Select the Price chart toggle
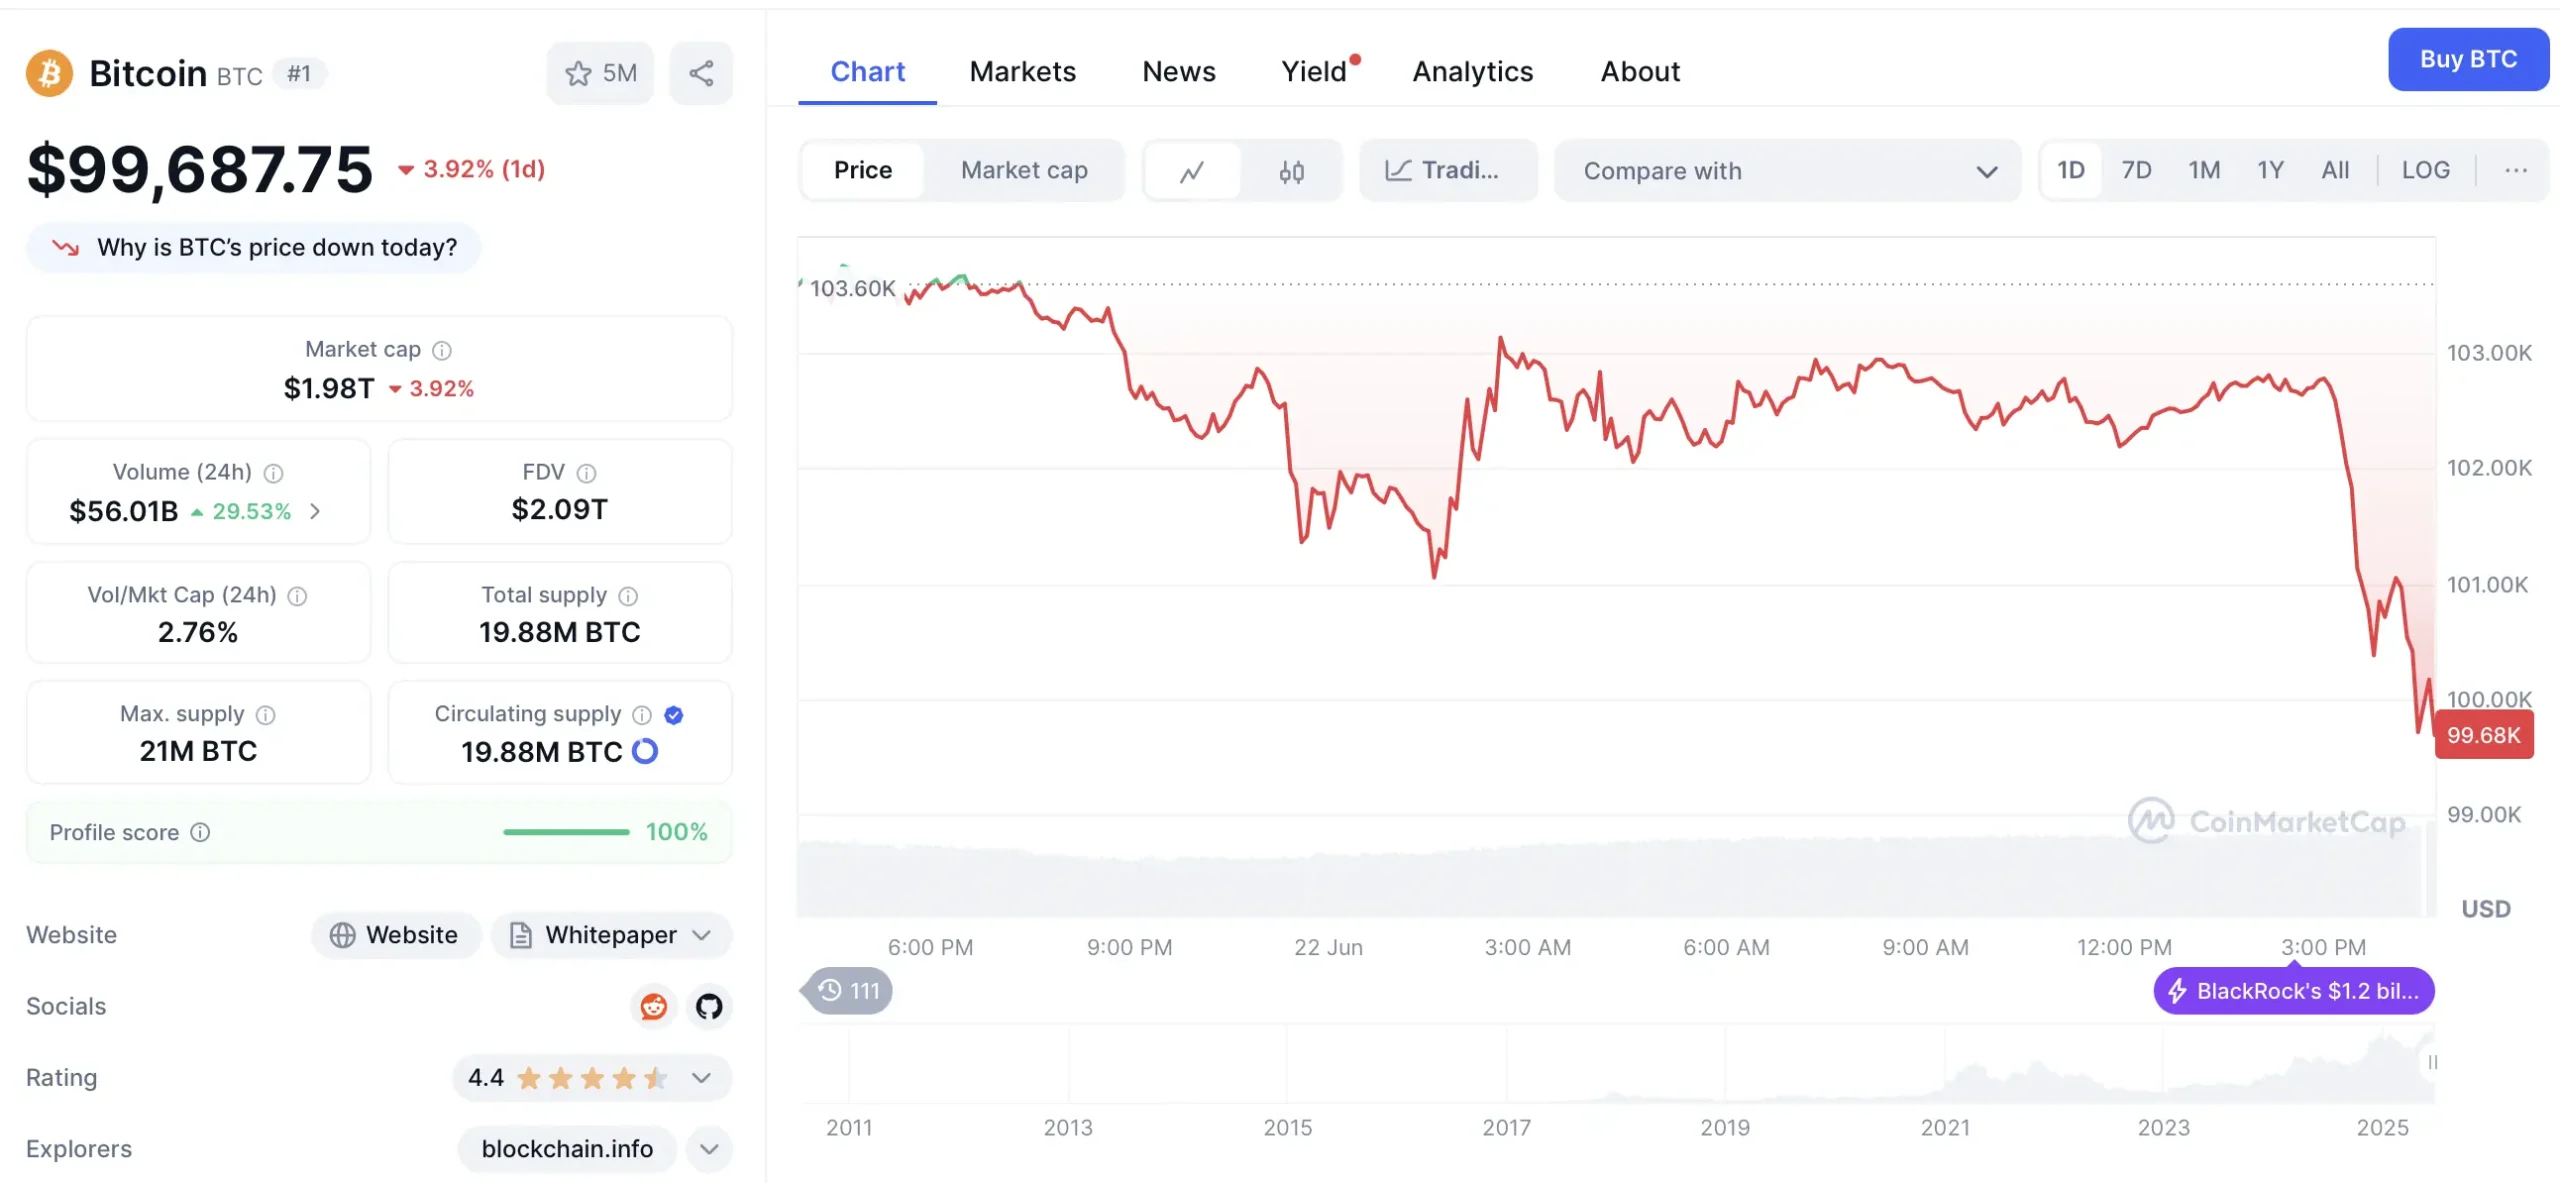The width and height of the screenshot is (2560, 1183). click(862, 170)
